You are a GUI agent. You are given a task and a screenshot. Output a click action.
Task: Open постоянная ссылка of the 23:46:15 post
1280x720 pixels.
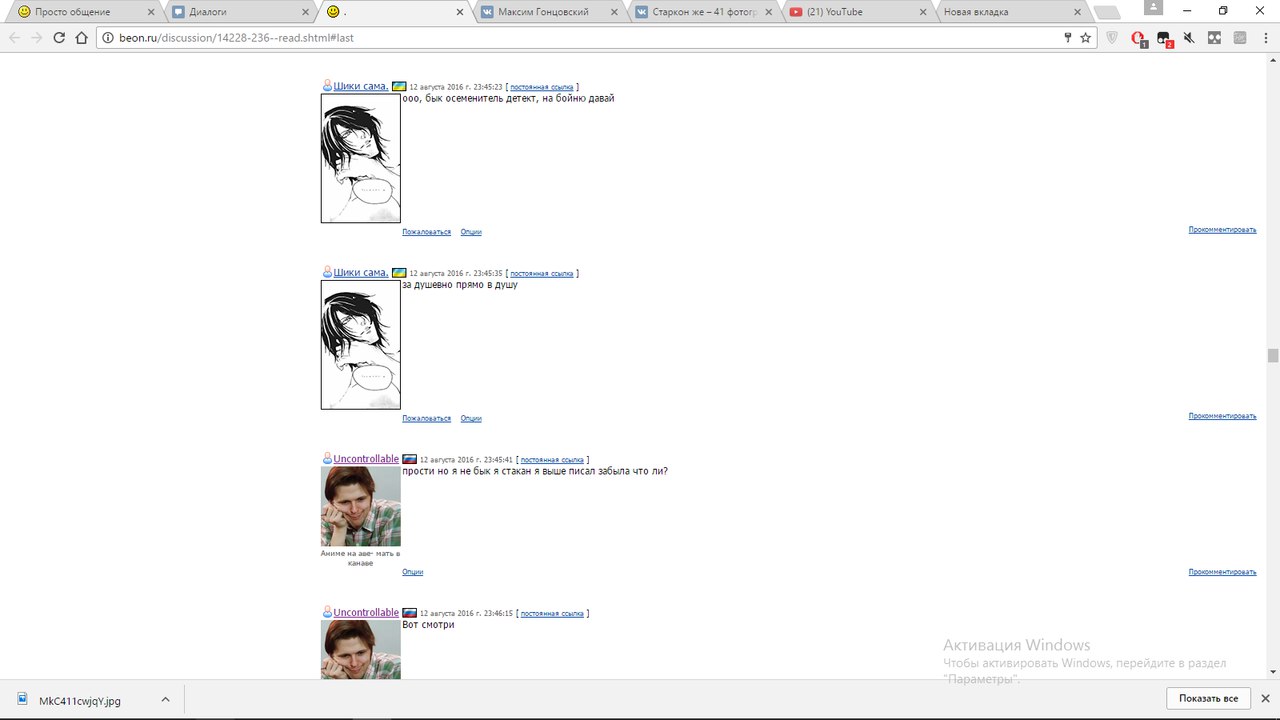[x=552, y=613]
